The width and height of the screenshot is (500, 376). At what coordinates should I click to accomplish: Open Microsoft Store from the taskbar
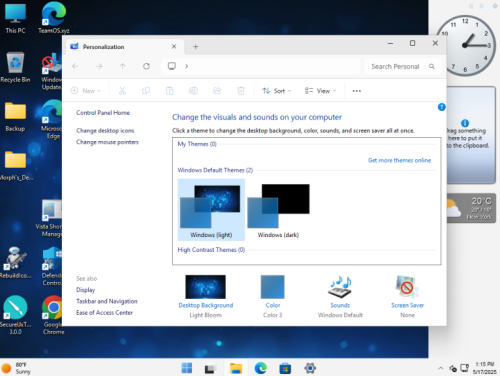[x=285, y=368]
